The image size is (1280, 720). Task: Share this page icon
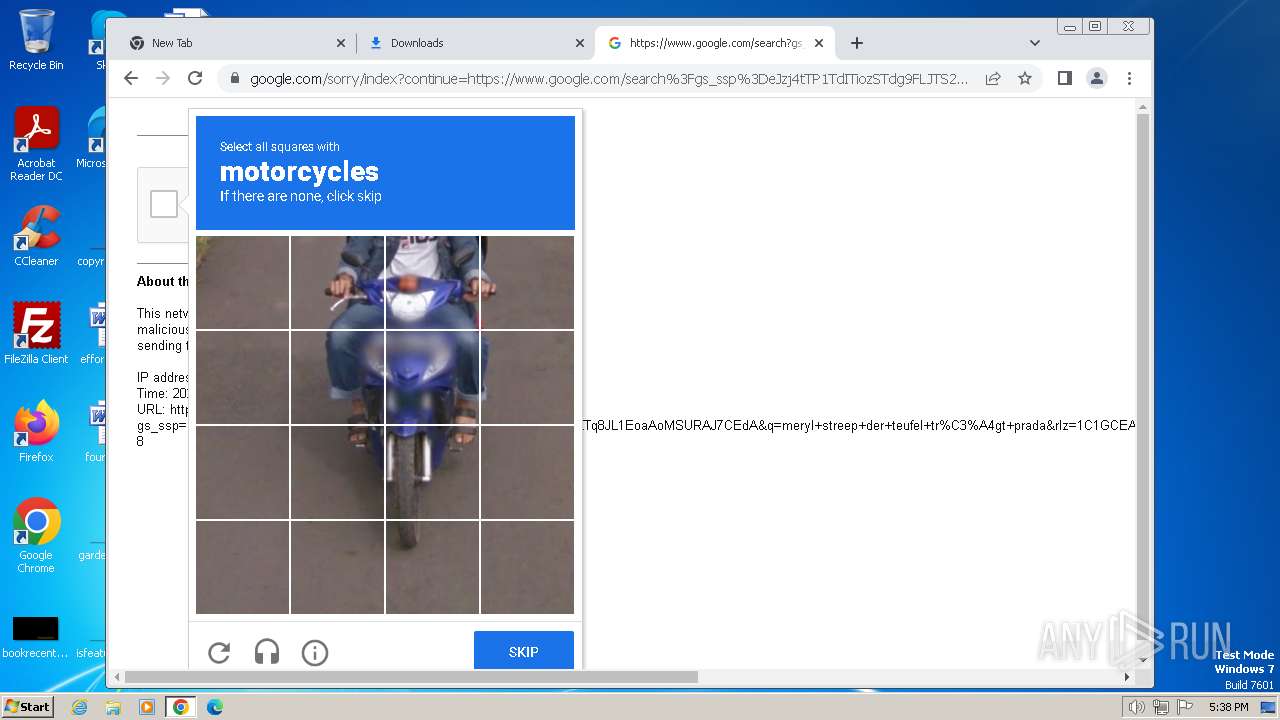click(x=993, y=78)
